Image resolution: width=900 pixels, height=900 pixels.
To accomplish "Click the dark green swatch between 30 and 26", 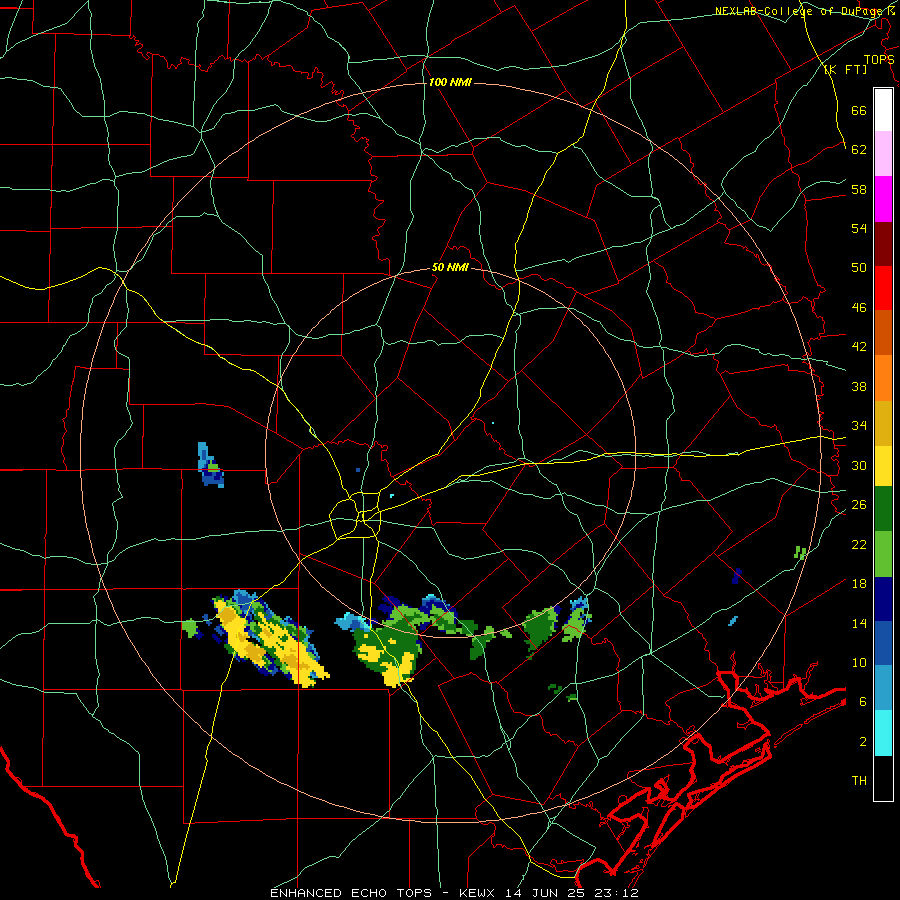I will [x=883, y=509].
